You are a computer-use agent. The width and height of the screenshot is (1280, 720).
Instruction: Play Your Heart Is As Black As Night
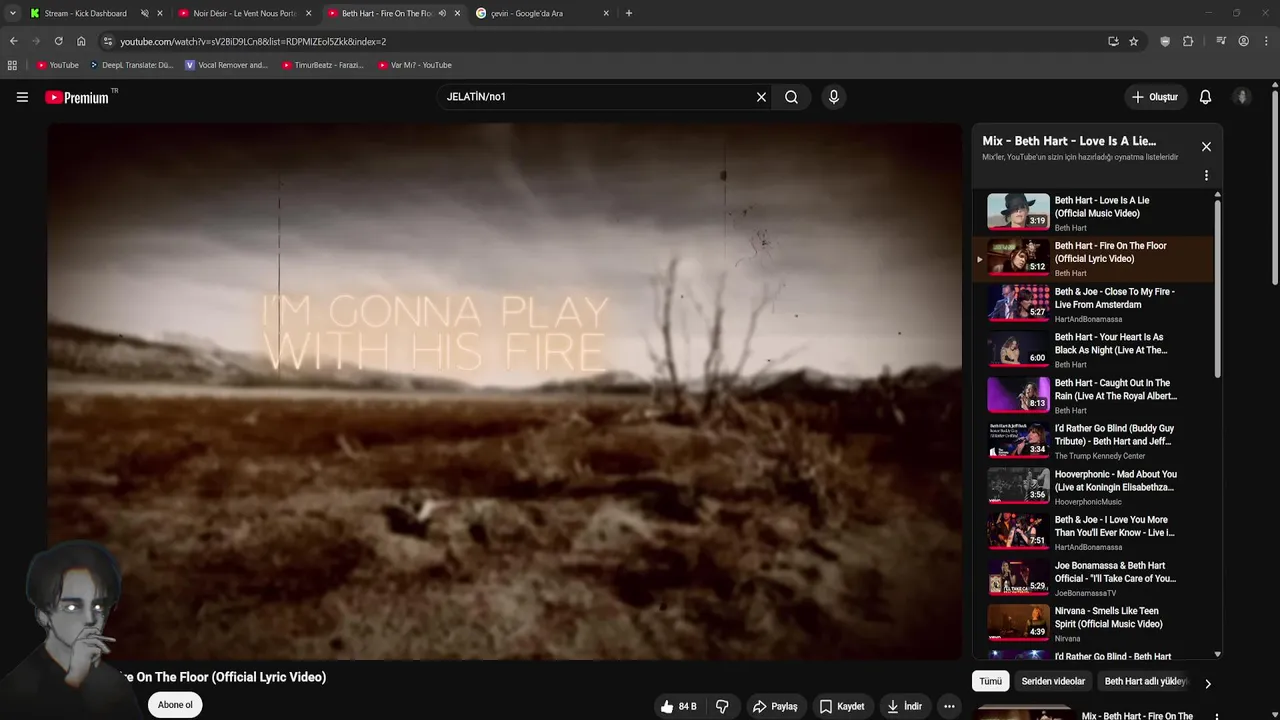[x=1092, y=350]
